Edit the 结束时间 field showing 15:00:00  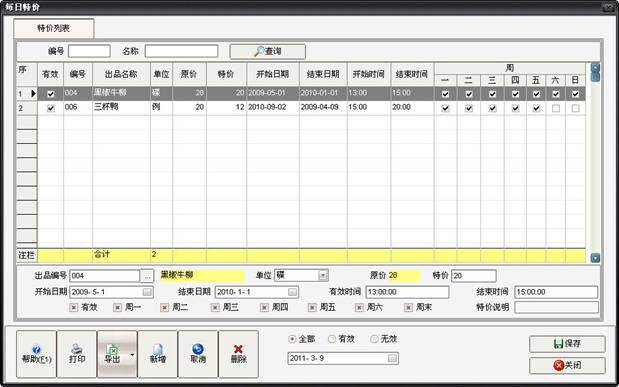click(556, 292)
